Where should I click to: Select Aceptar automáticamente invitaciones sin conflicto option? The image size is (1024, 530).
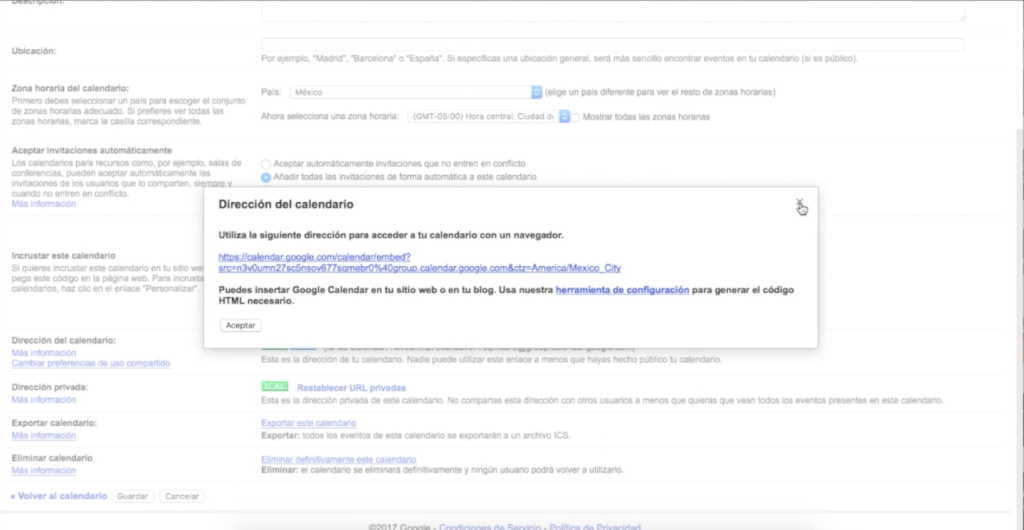[x=266, y=163]
